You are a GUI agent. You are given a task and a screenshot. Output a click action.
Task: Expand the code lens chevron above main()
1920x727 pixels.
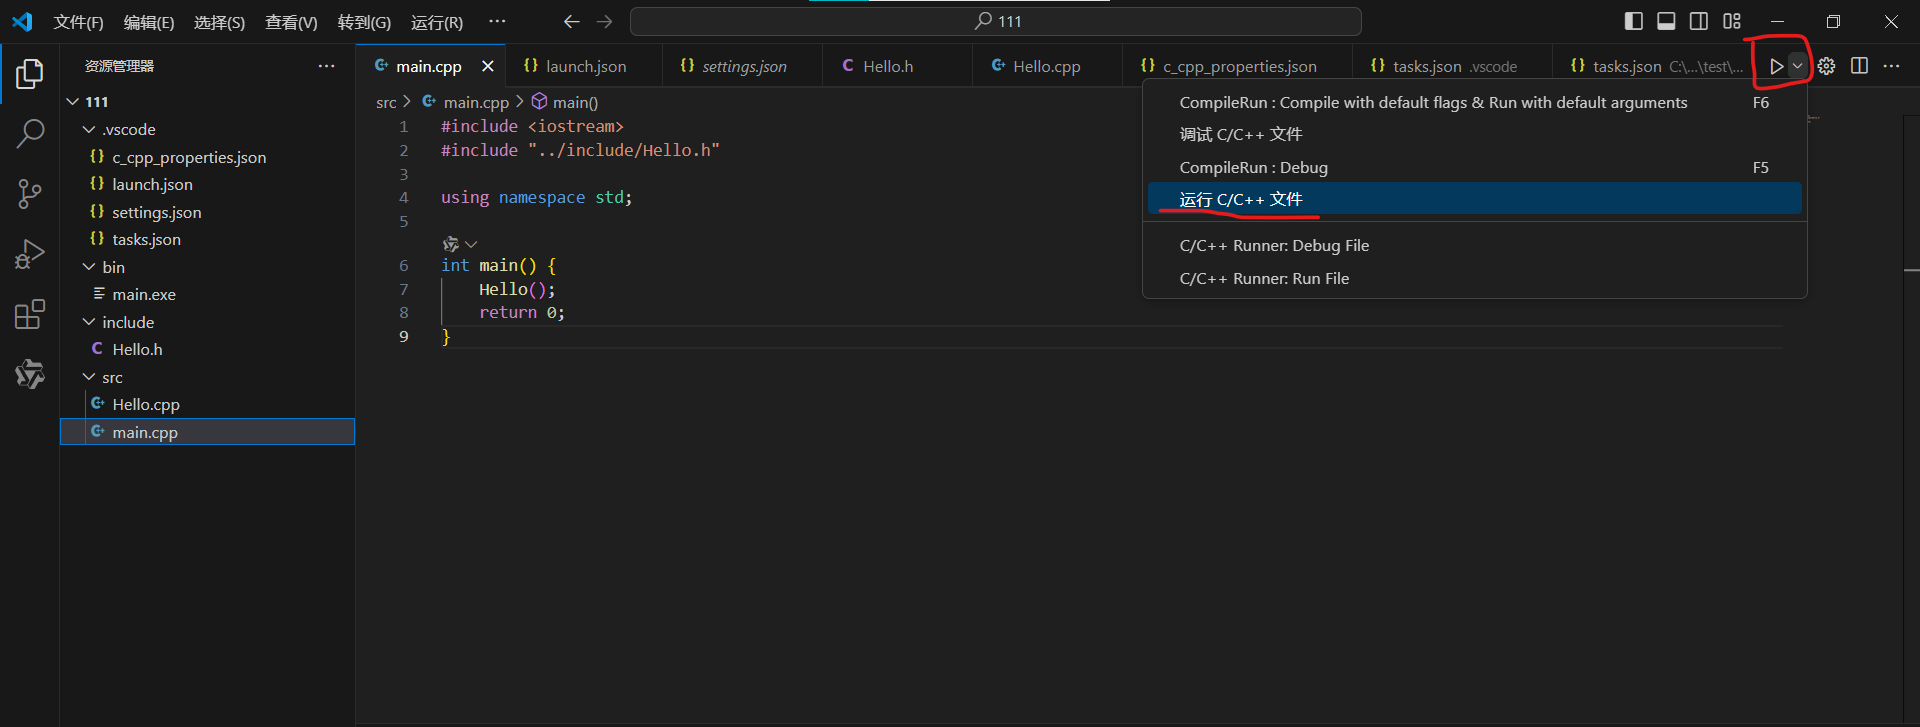coord(471,244)
